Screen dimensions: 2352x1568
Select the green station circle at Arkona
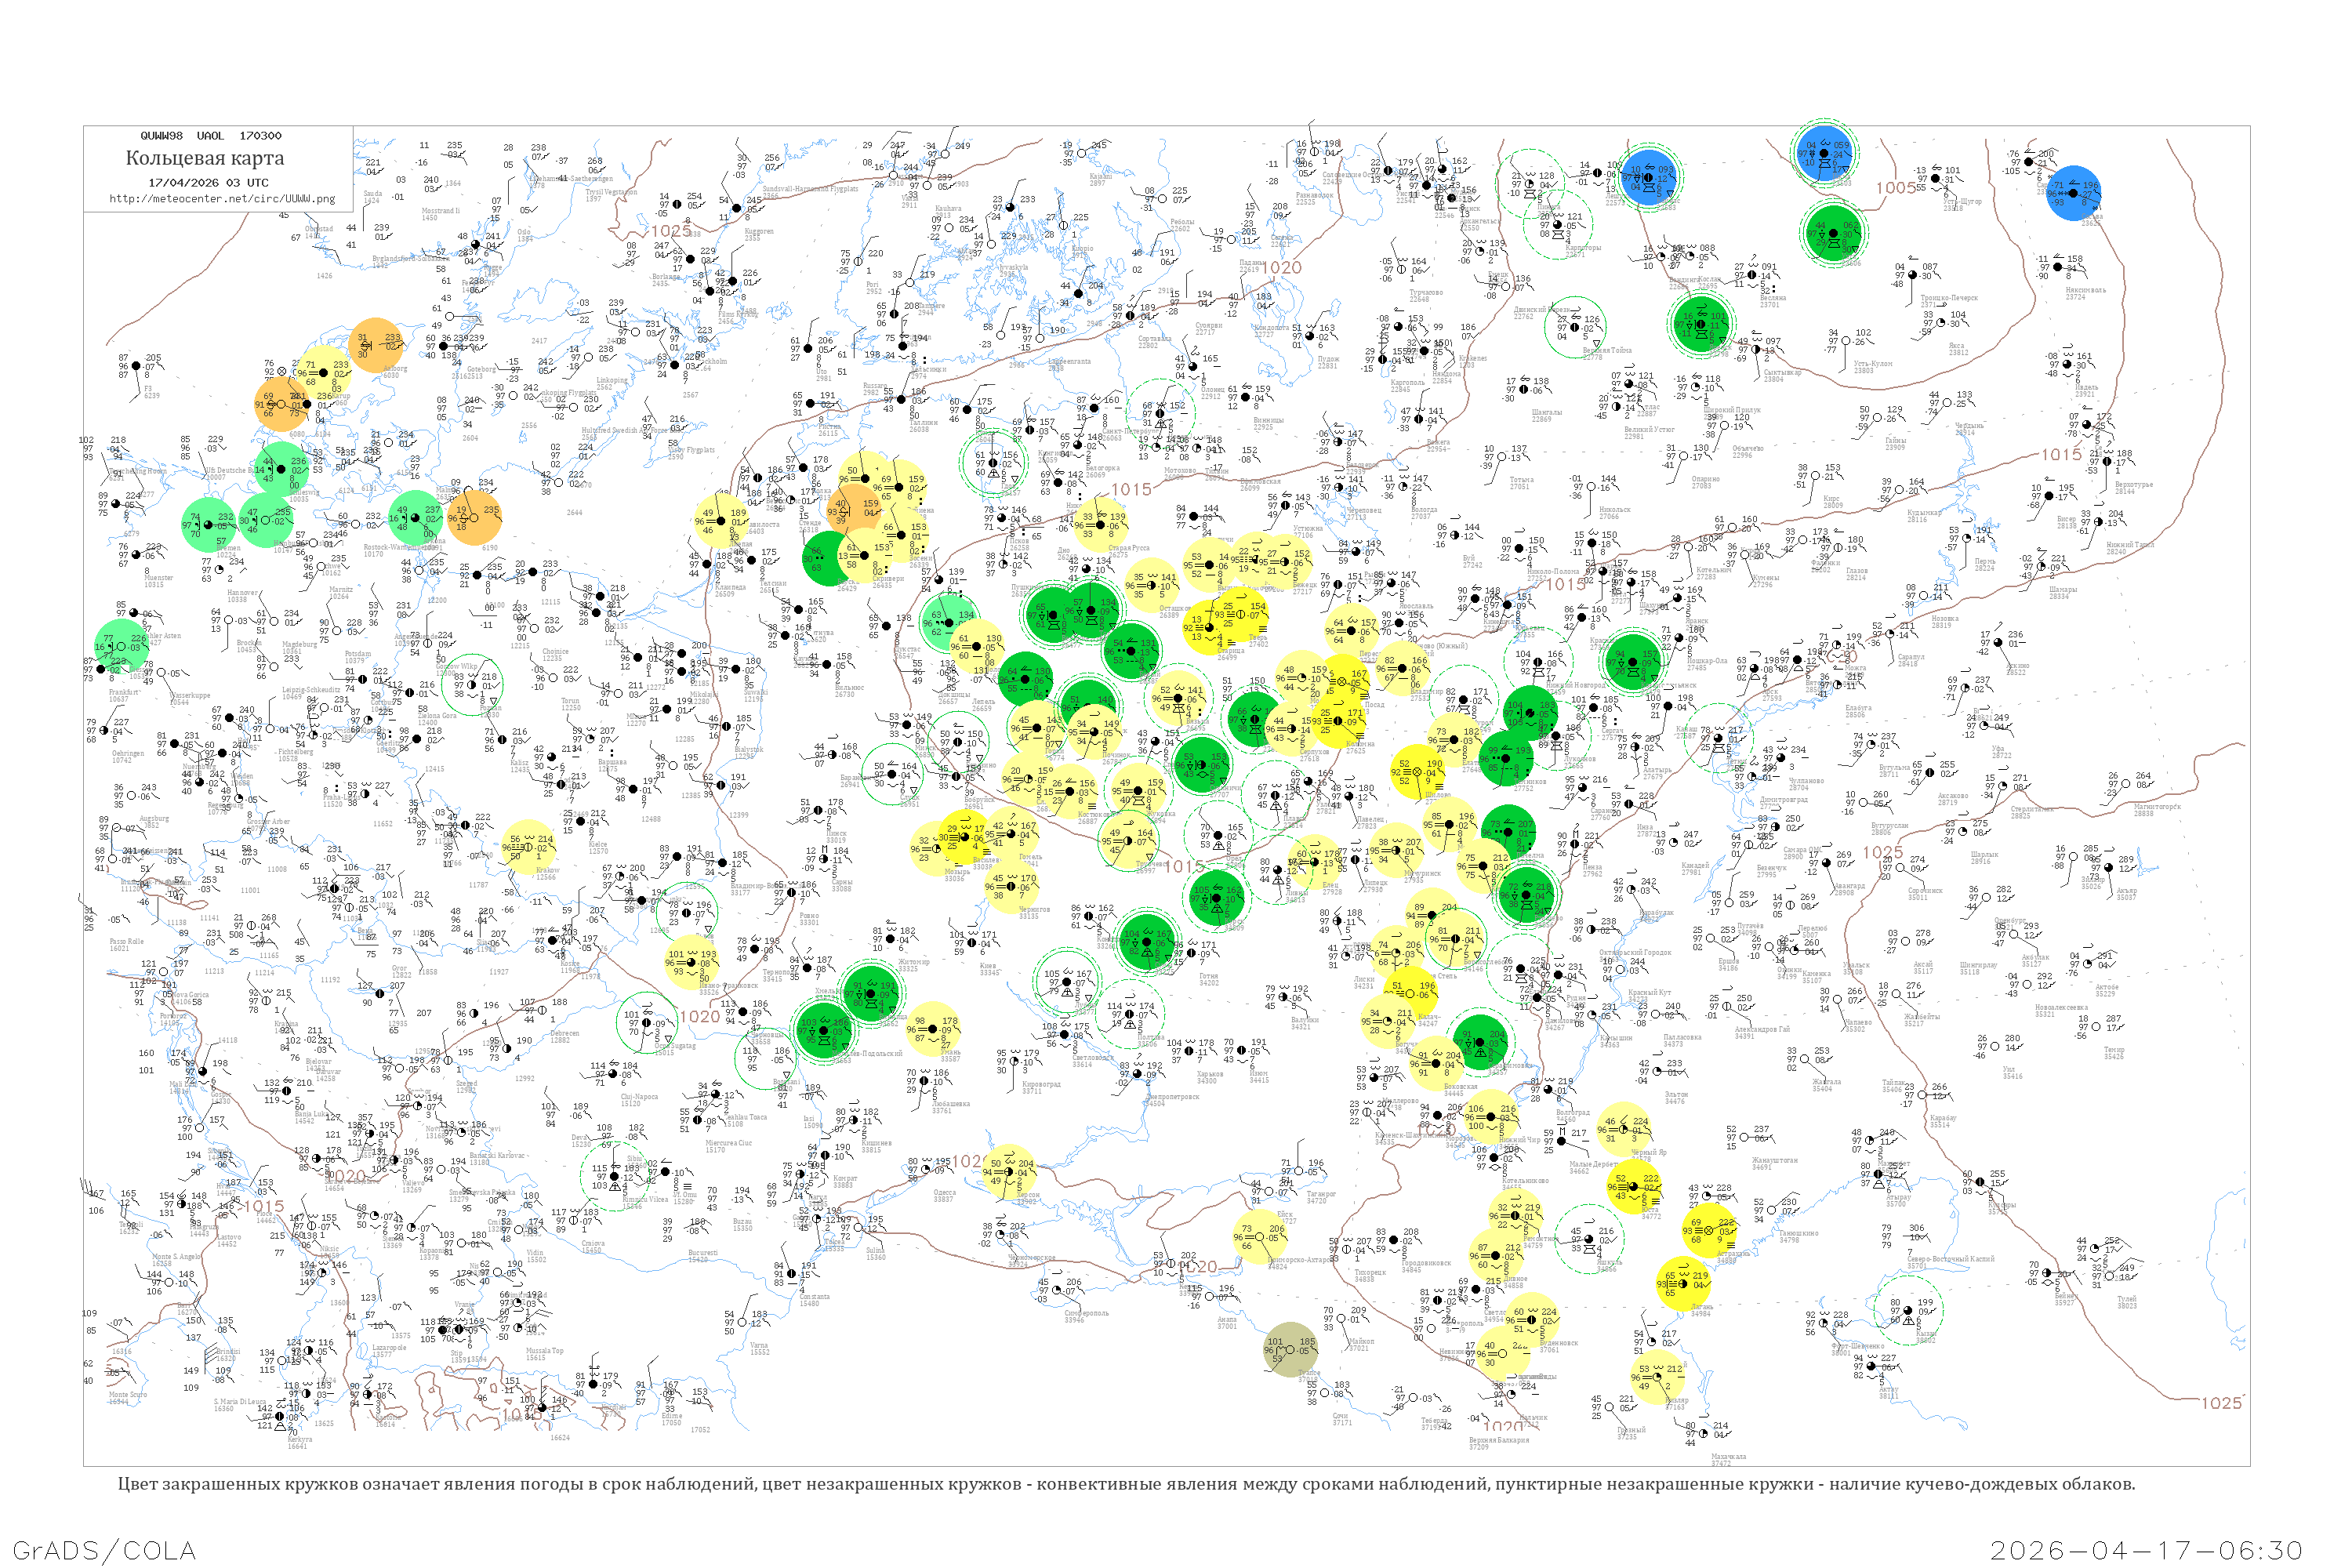[415, 517]
